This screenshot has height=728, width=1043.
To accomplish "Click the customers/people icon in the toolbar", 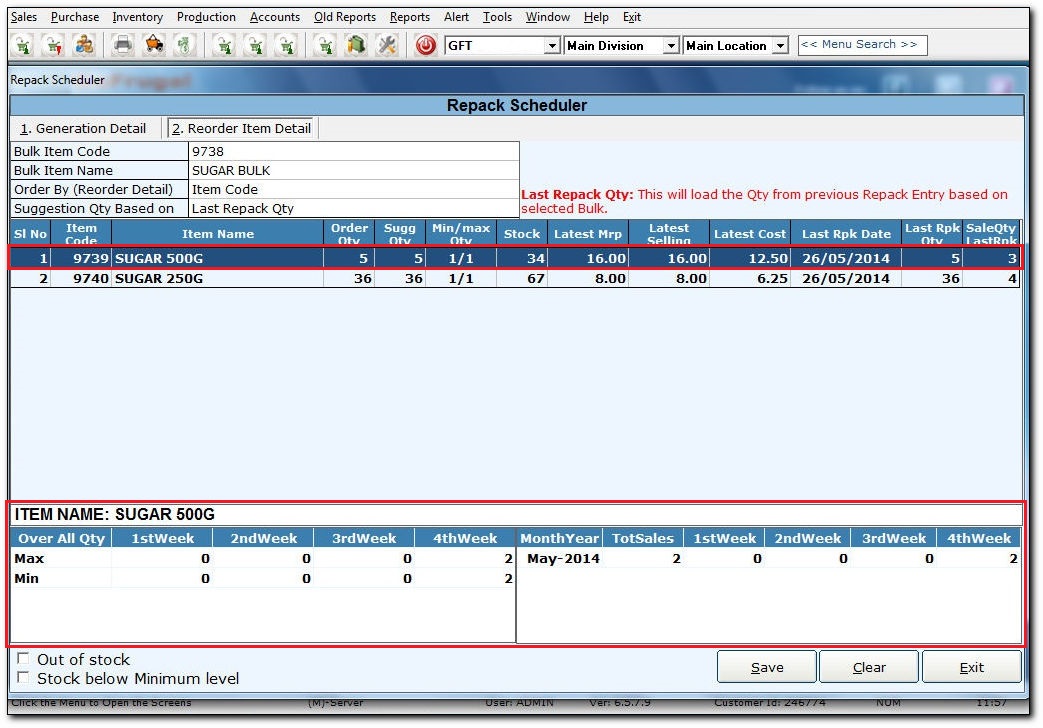I will click(x=85, y=45).
